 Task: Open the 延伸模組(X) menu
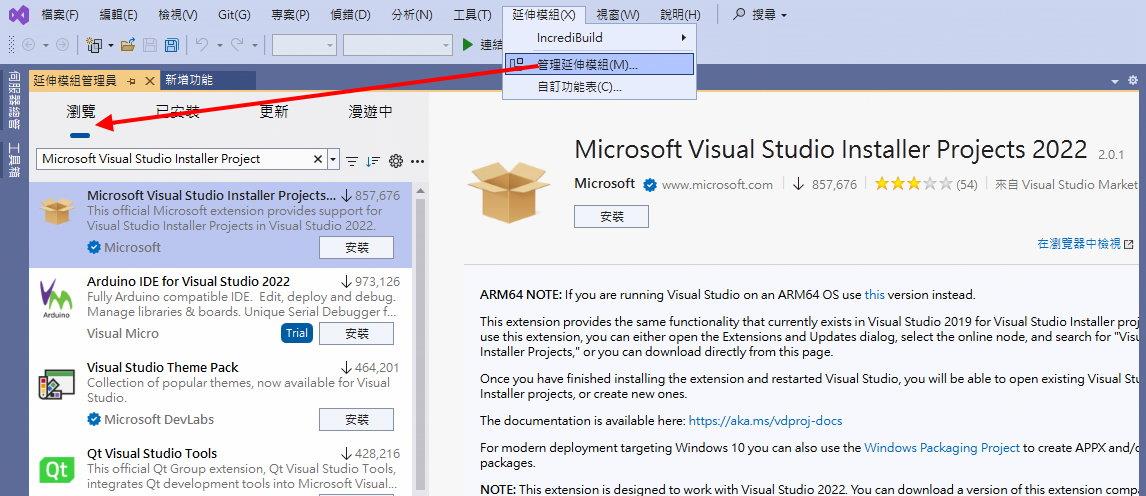(544, 15)
